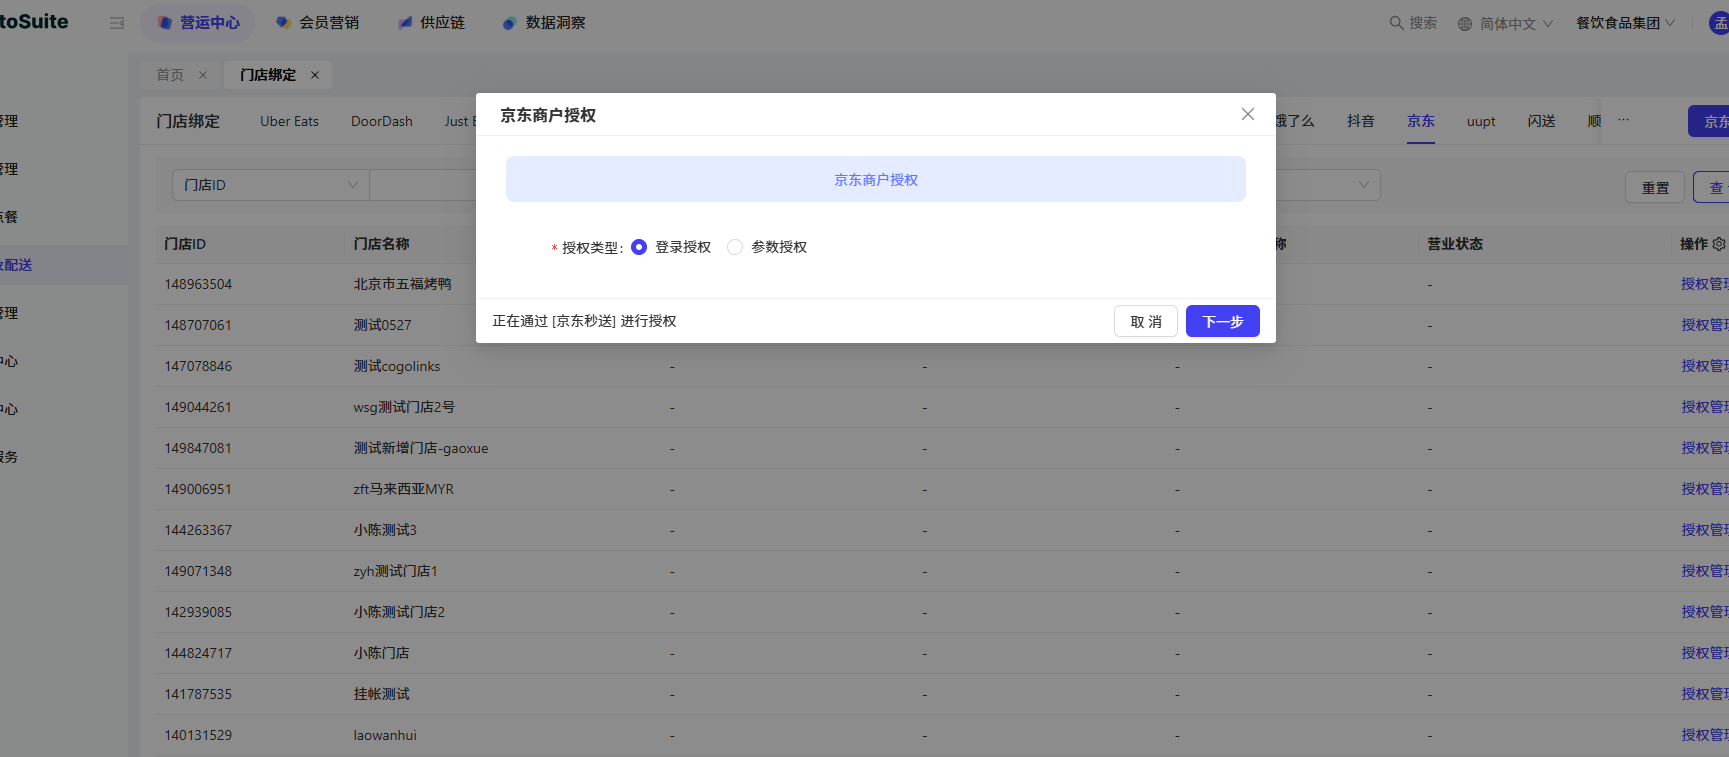The image size is (1729, 757).
Task: Open 授权管理 for store 140131529
Action: pos(1704,735)
